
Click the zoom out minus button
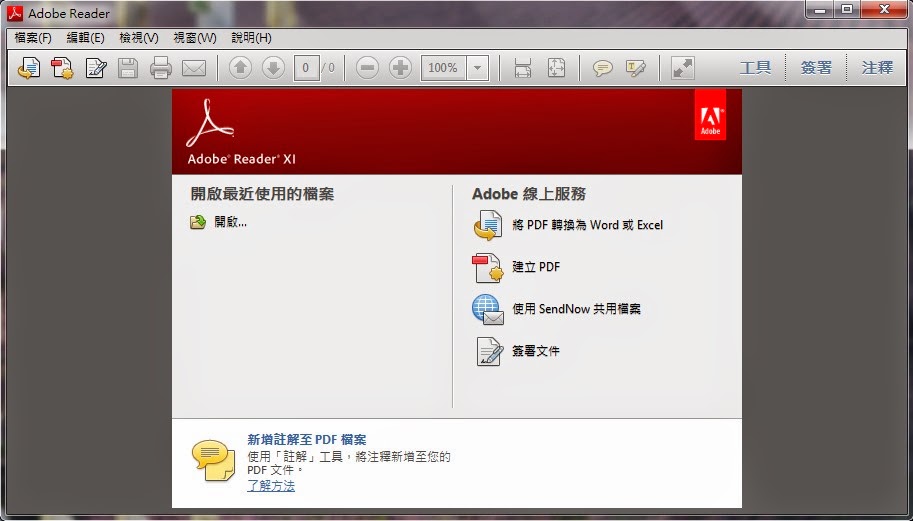(367, 68)
